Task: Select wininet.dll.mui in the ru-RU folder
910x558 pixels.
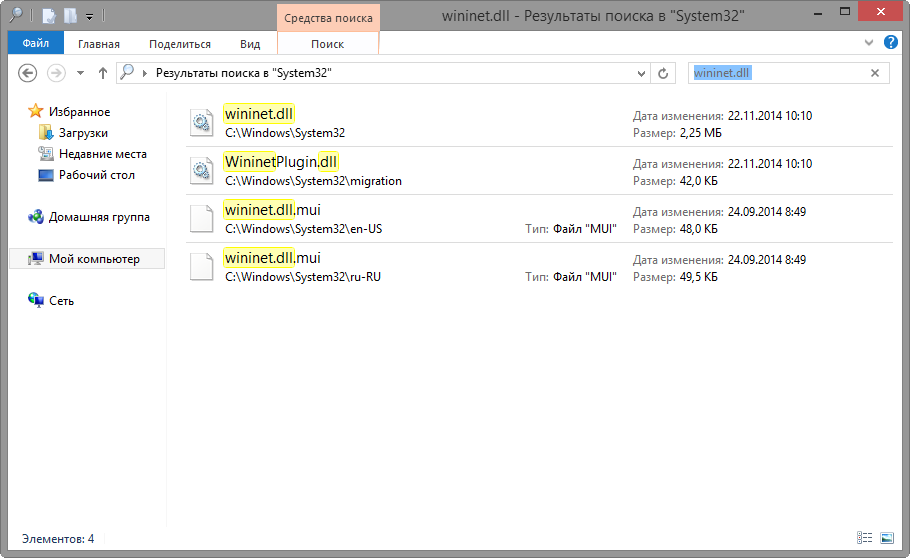Action: (540, 267)
